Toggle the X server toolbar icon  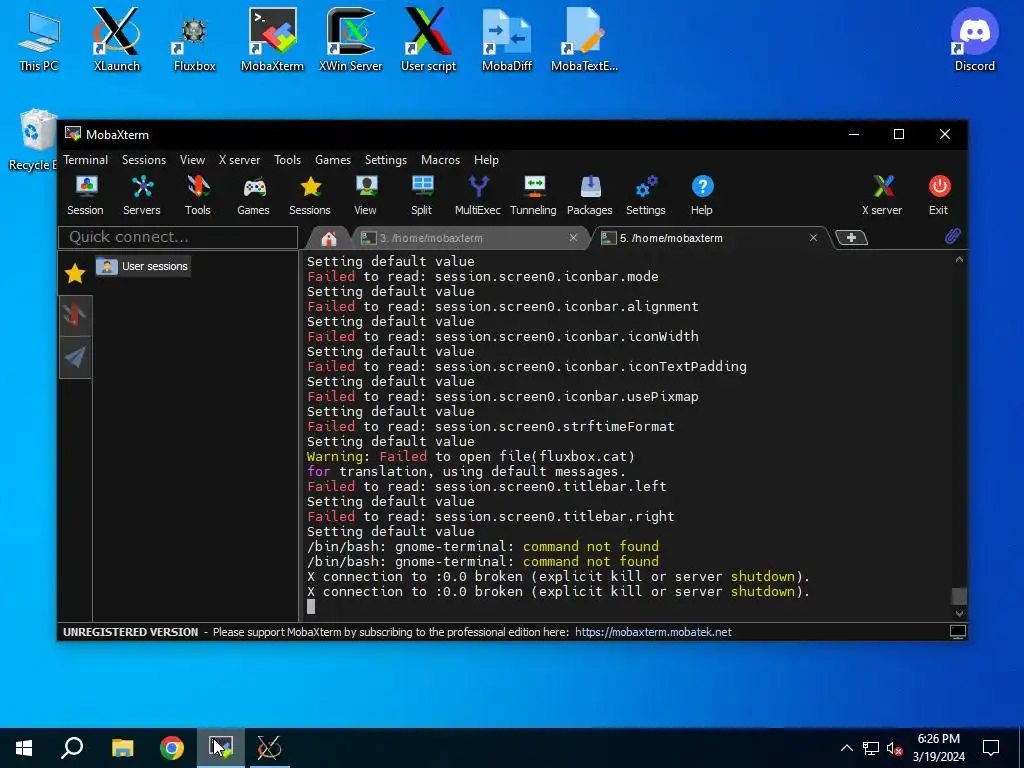882,195
